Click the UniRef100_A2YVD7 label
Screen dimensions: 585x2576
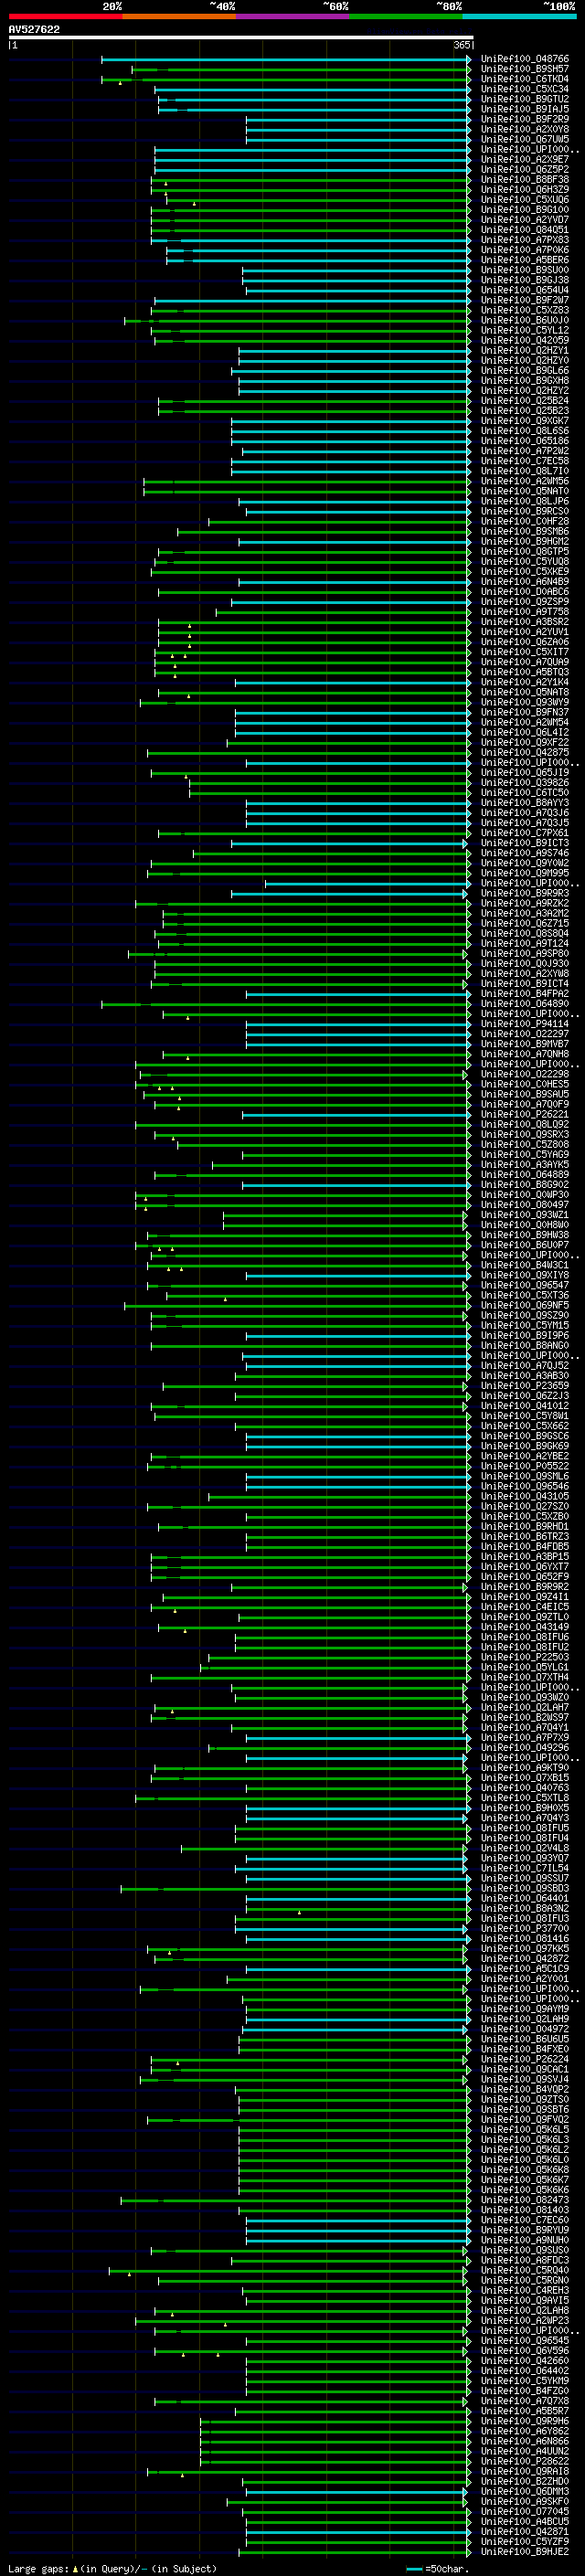[x=524, y=220]
